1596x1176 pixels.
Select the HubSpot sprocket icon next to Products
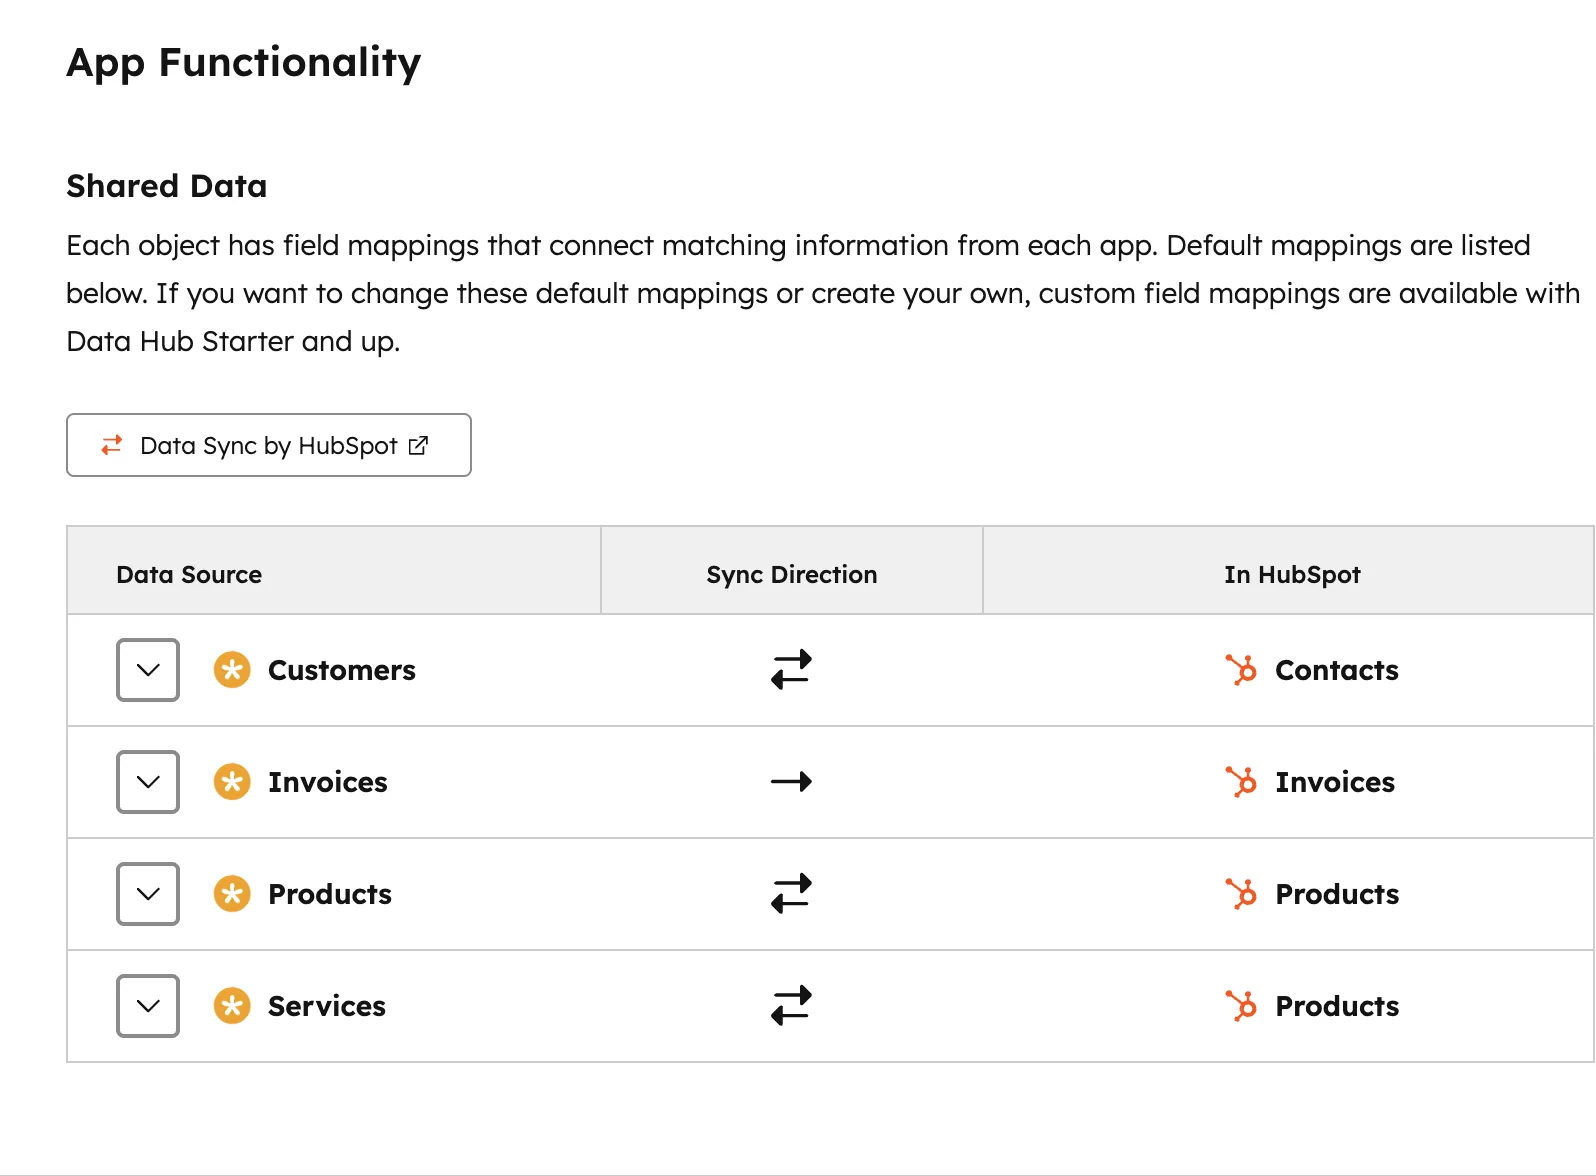1241,894
